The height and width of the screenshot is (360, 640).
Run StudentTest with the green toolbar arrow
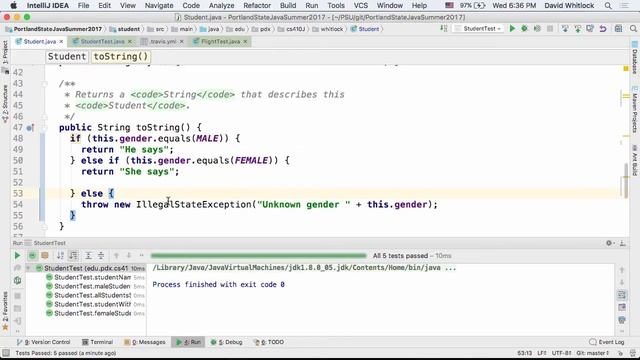(512, 29)
